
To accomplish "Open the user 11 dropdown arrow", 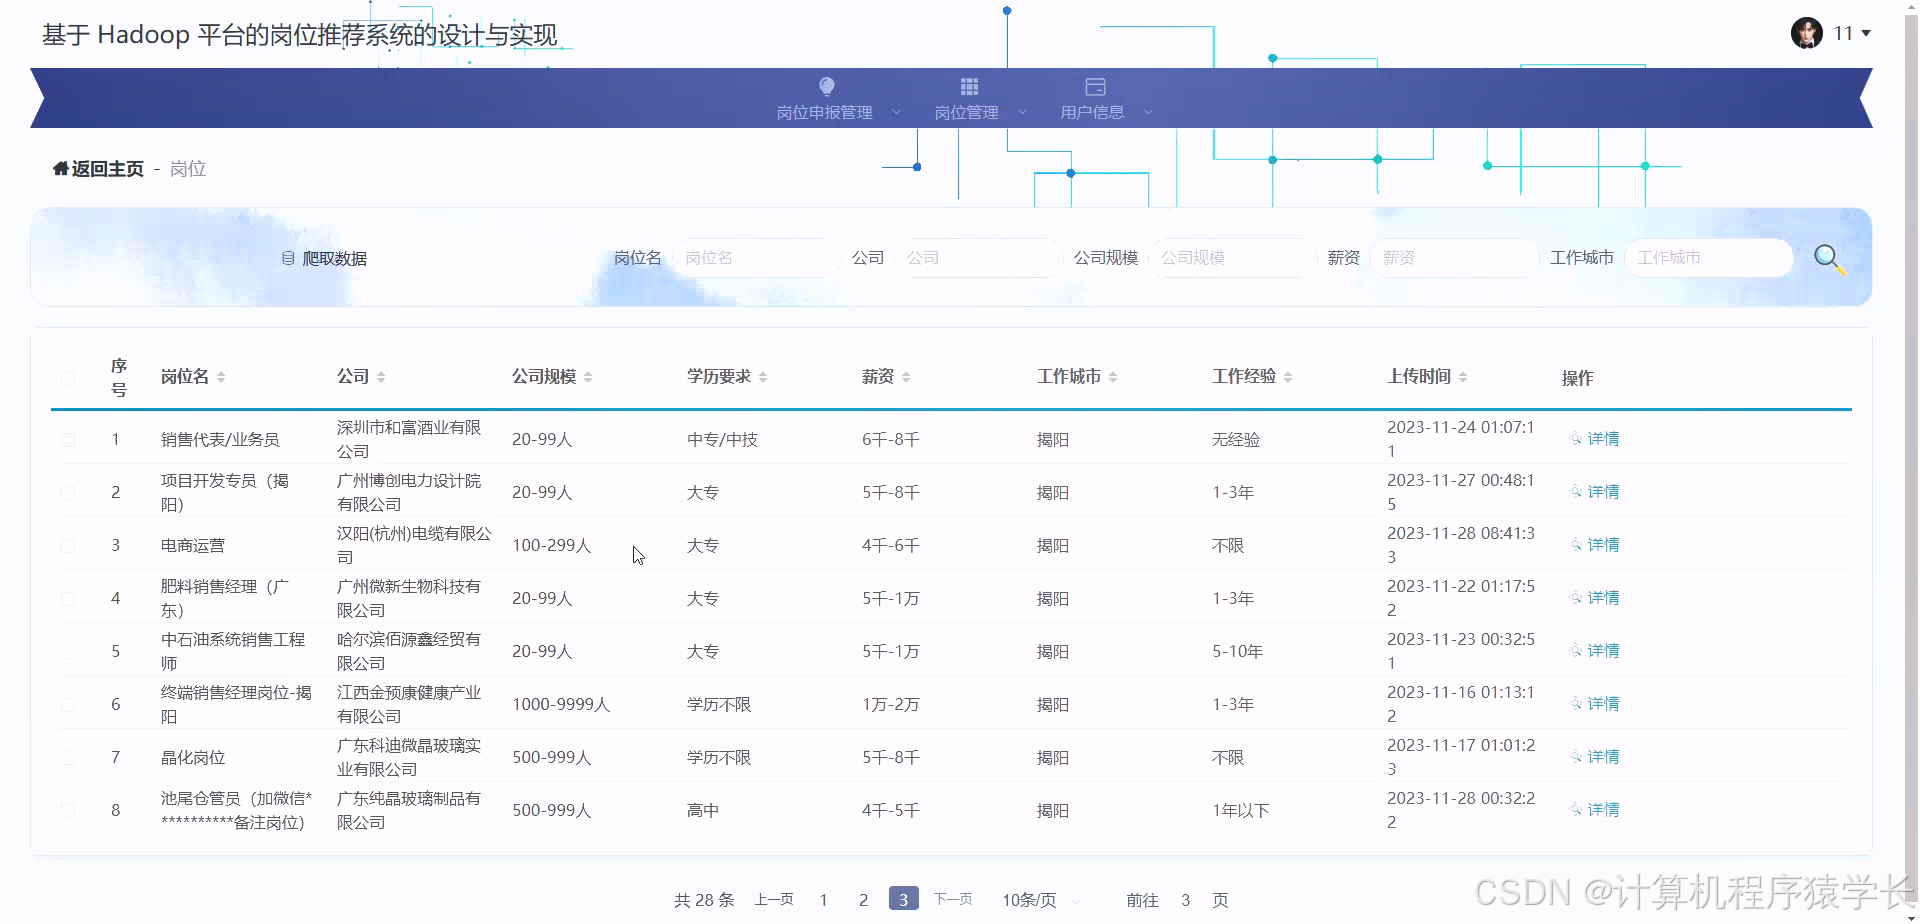I will (x=1866, y=34).
